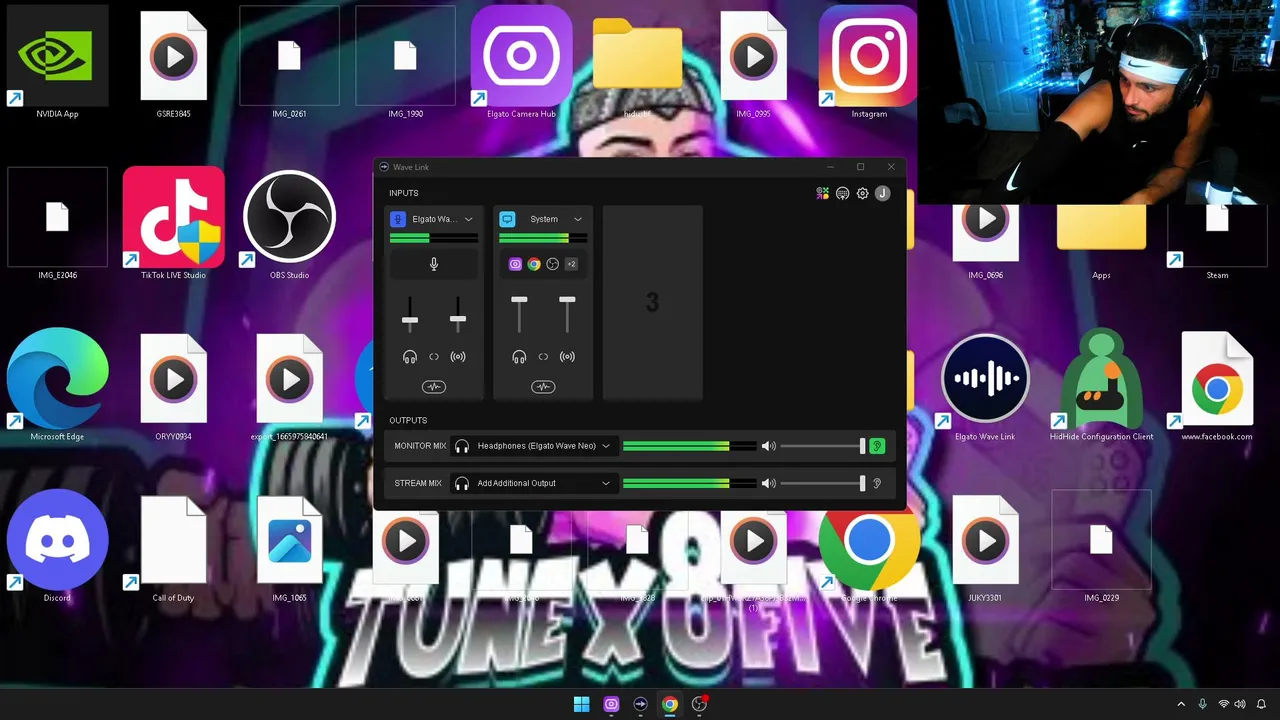Screen dimensions: 1280x720
Task: Select OBS Studio desktop icon
Action: [289, 224]
